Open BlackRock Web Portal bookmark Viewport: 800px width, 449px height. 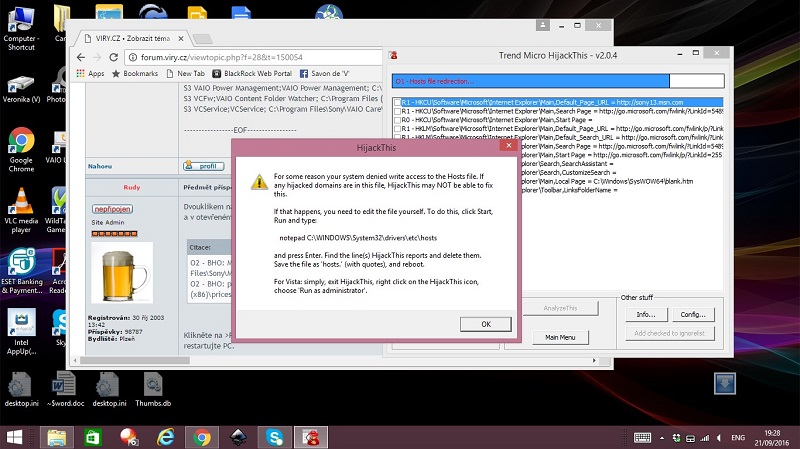coord(252,73)
